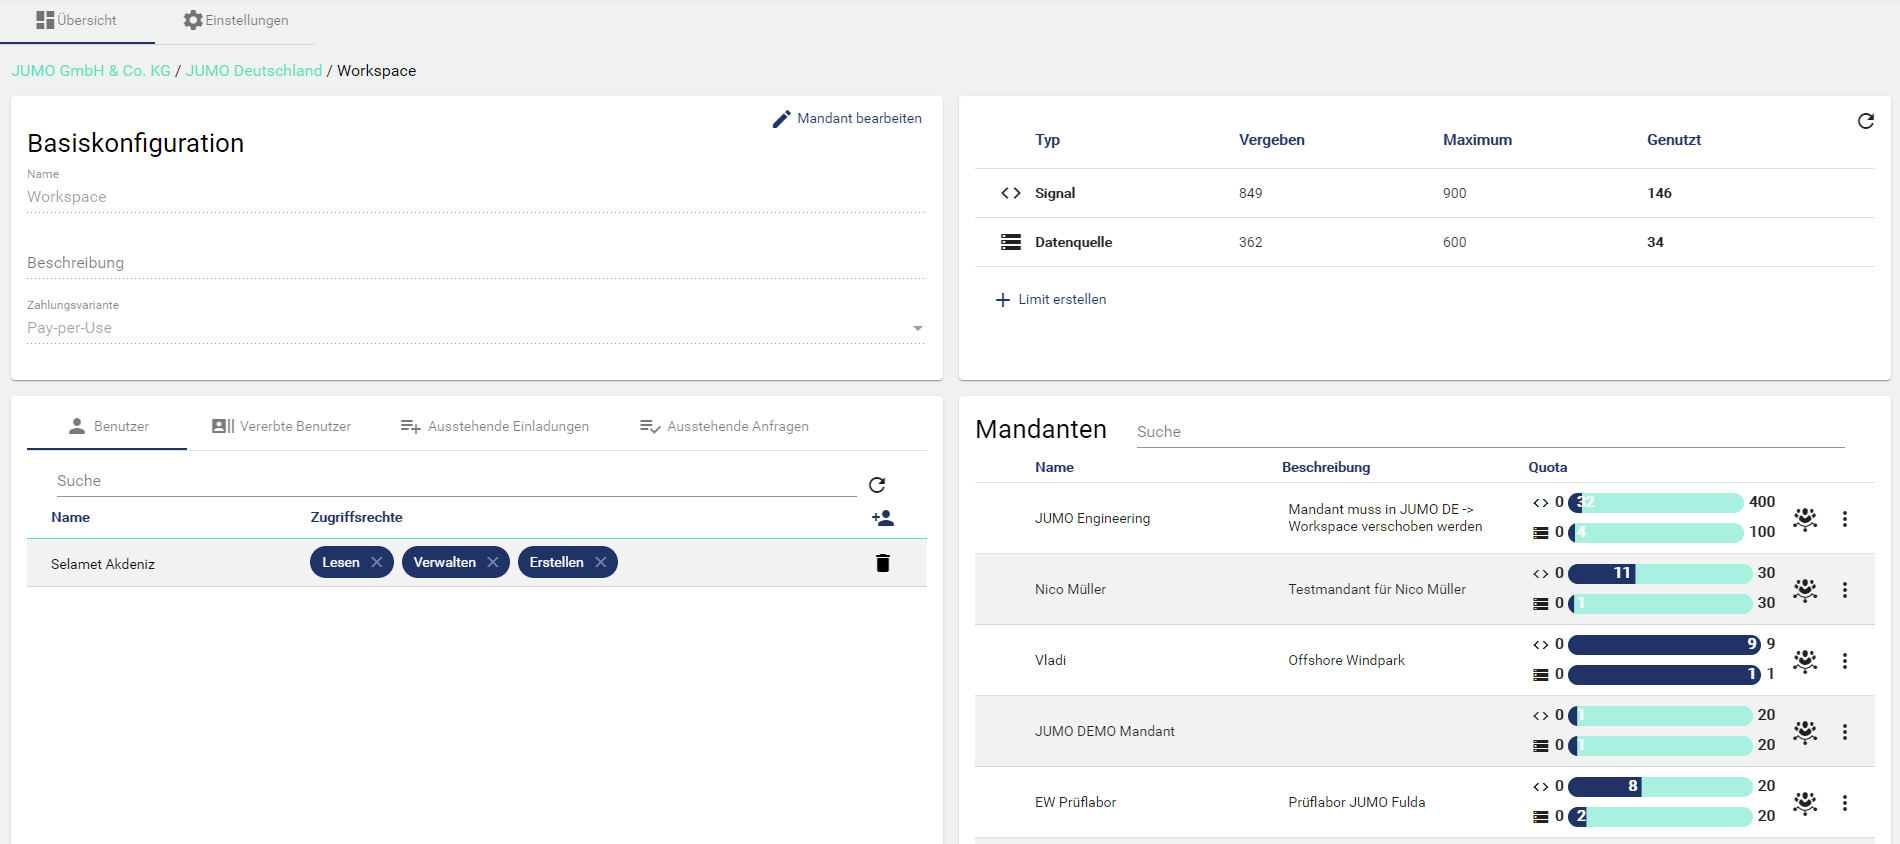Click the pencil icon for Mandant bearbeiten
This screenshot has height=844, width=1900.
[781, 119]
